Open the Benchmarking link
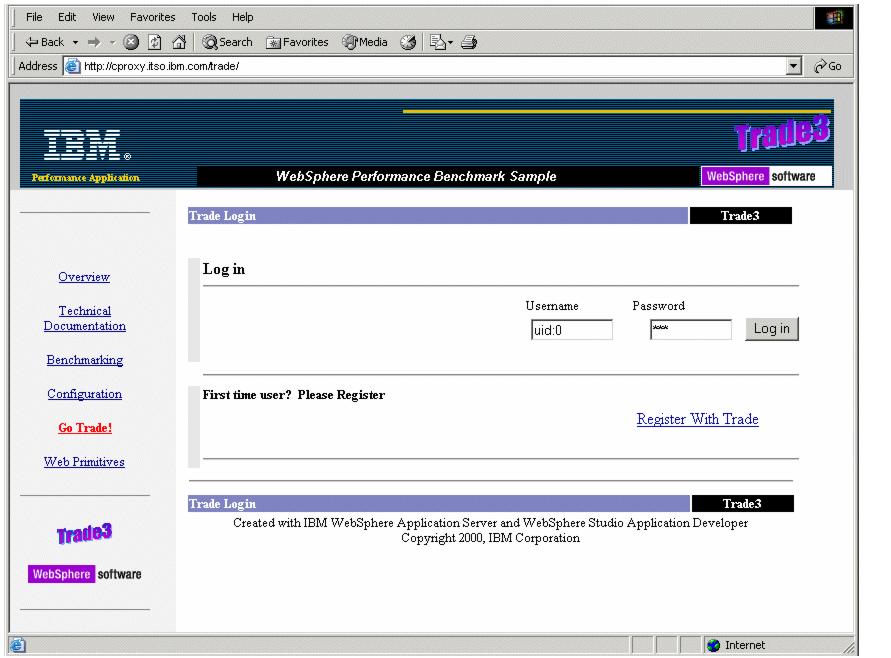Screen dimensions: 891x658 [x=85, y=360]
